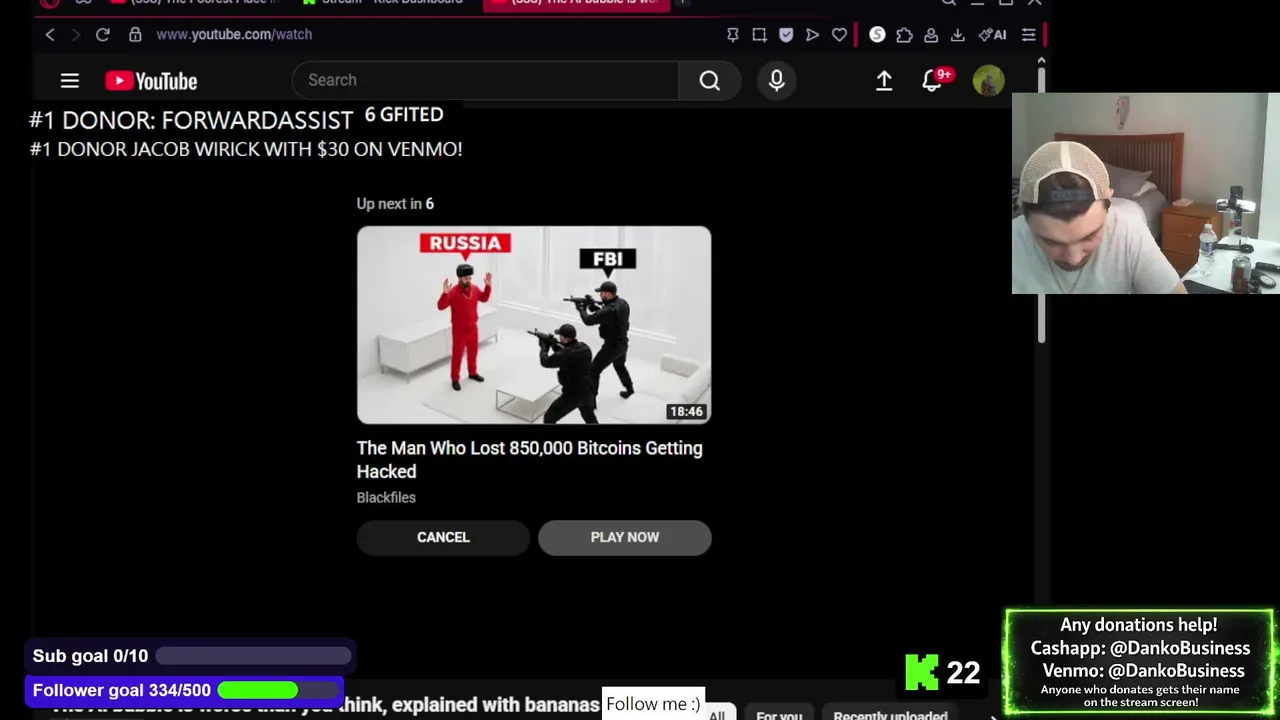The width and height of the screenshot is (1280, 720).
Task: Open the account avatar menu
Action: [x=988, y=81]
